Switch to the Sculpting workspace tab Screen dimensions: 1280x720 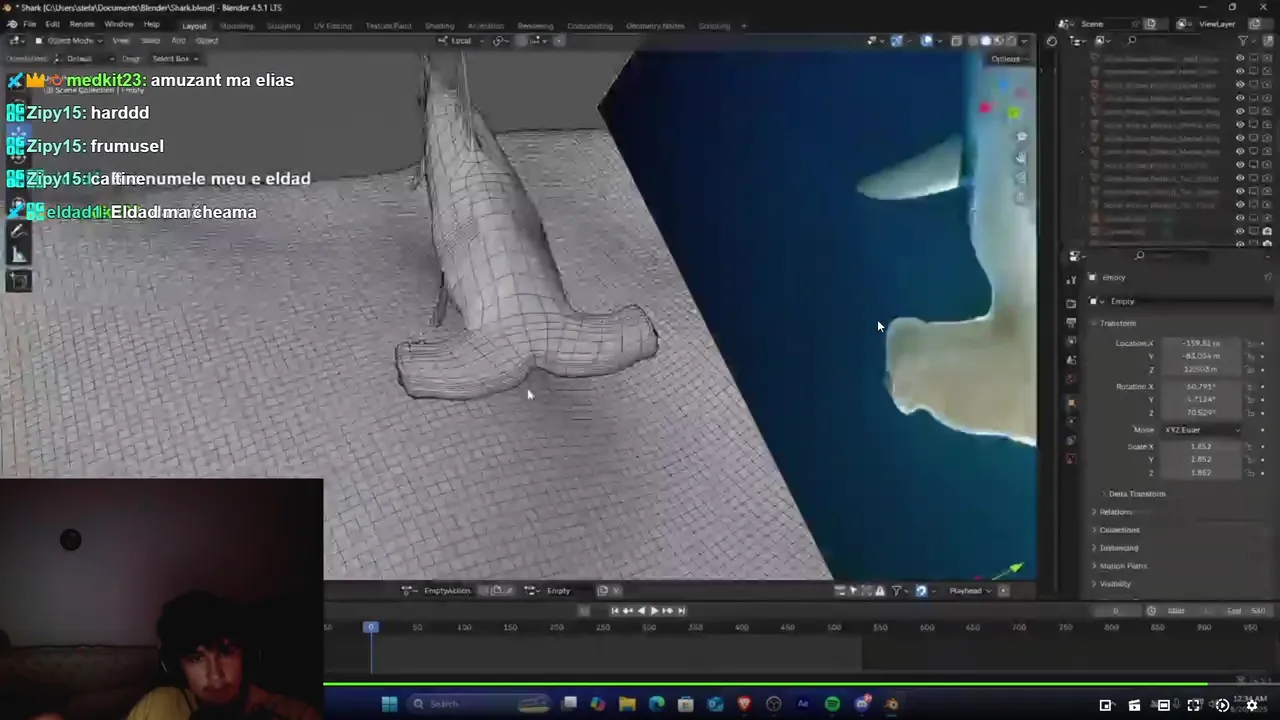(283, 26)
